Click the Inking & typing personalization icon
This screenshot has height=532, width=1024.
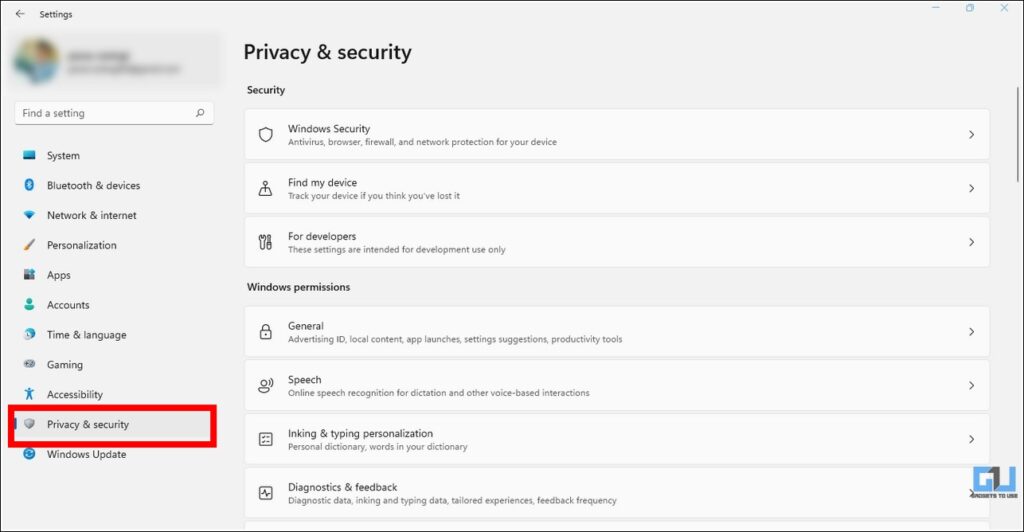[x=266, y=439]
